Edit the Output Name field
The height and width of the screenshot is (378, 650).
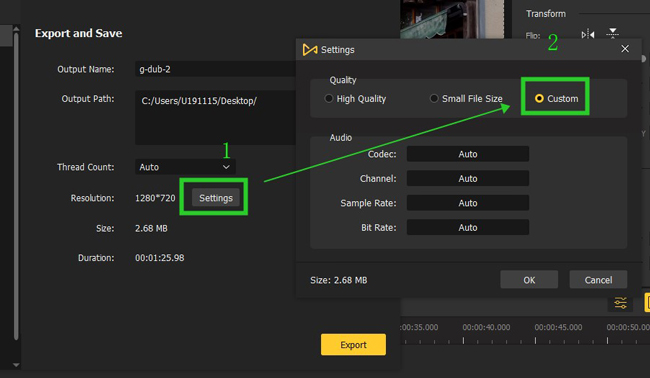[x=216, y=69]
